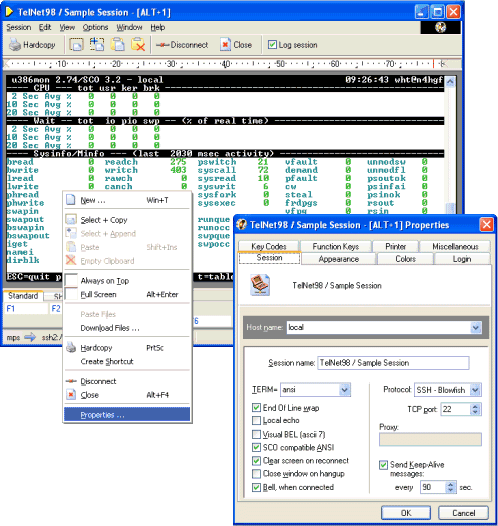Click the OK button
The height and width of the screenshot is (526, 498).
click(x=406, y=513)
